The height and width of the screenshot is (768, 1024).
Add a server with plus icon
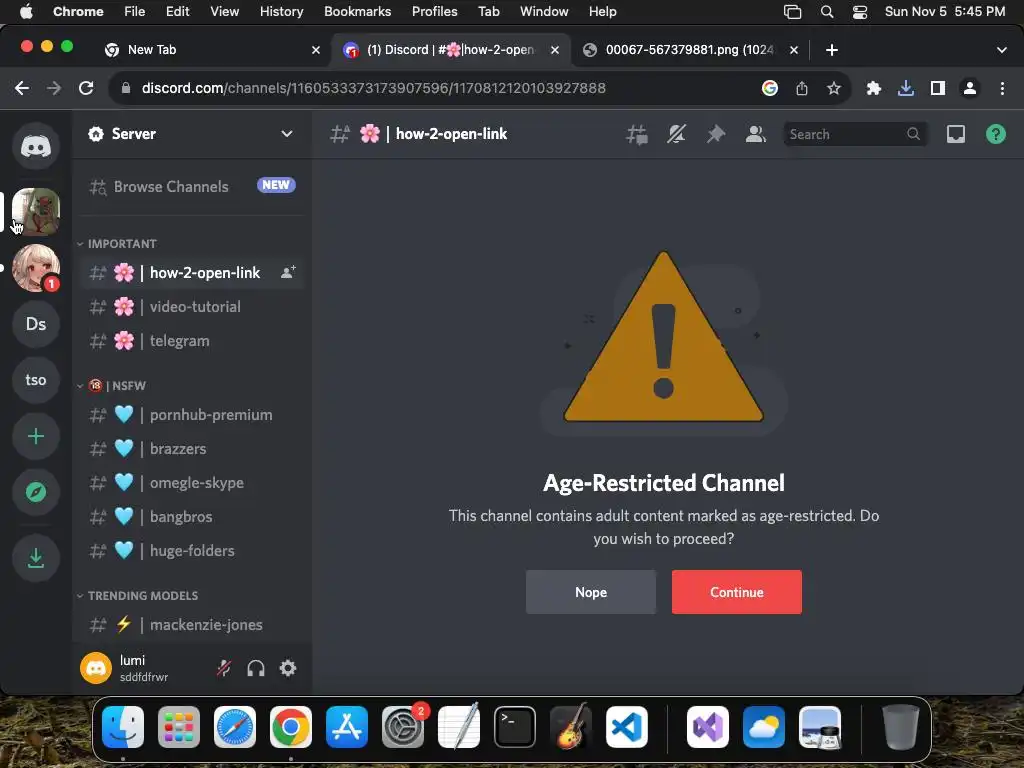click(36, 436)
